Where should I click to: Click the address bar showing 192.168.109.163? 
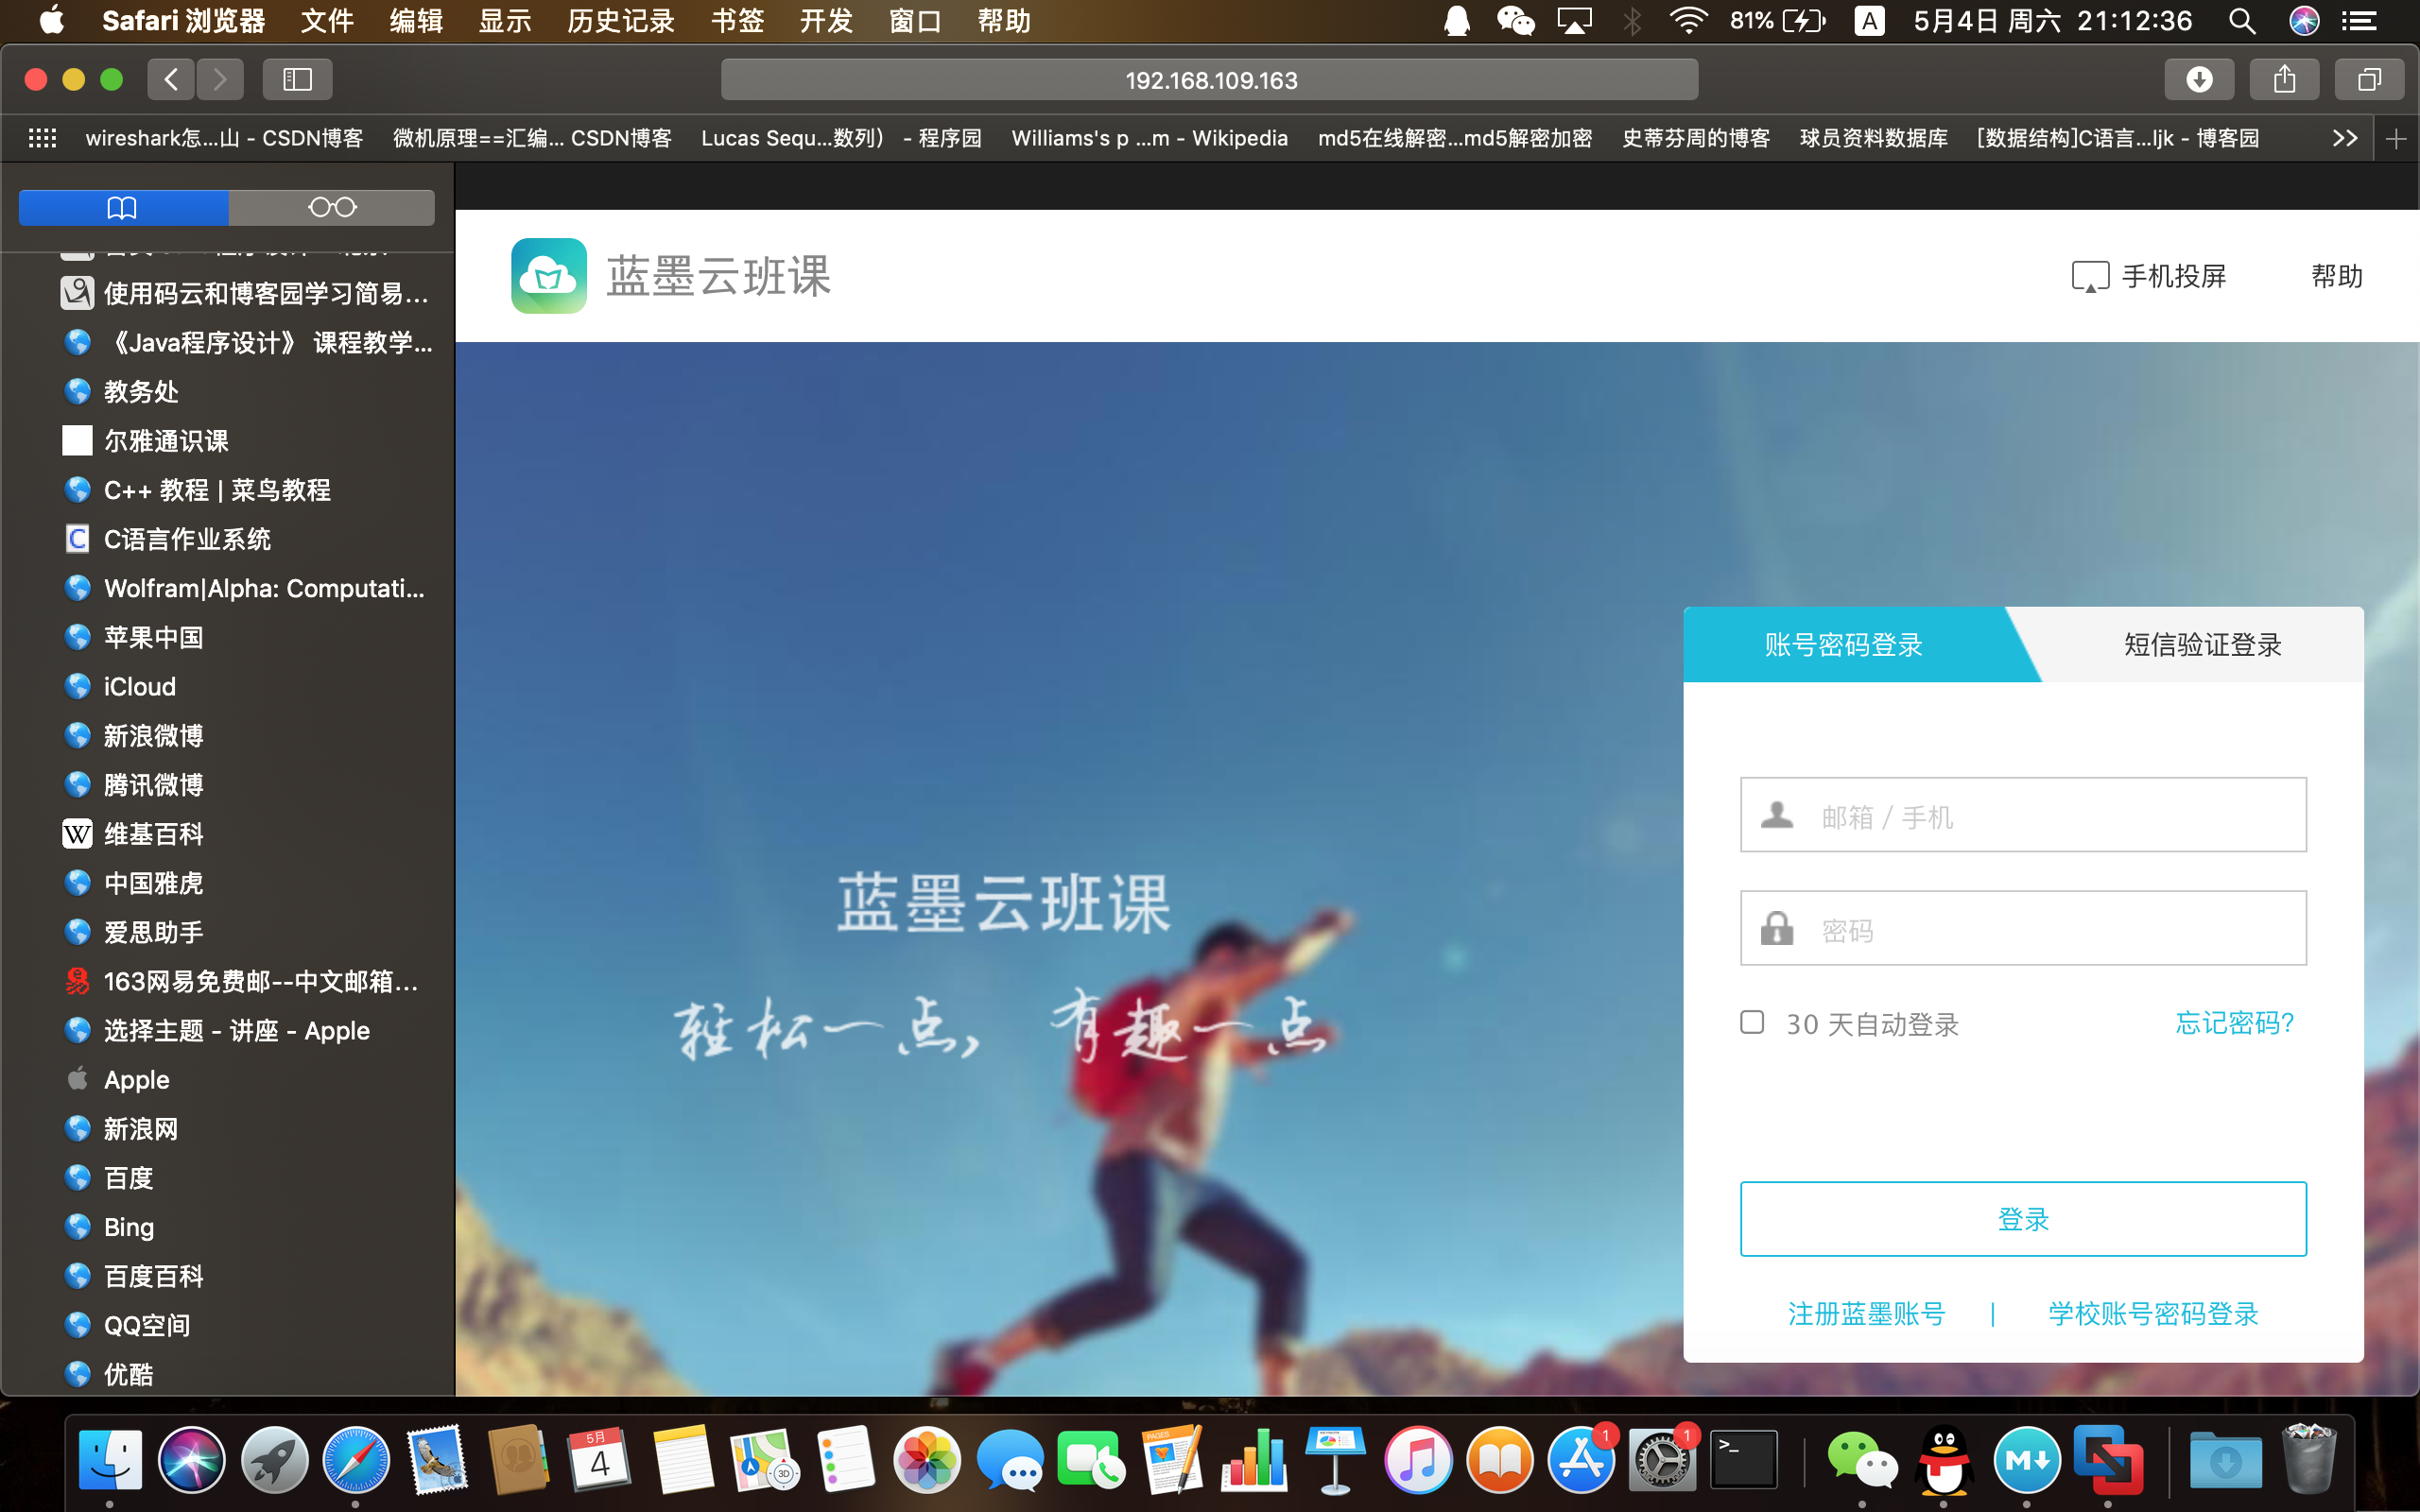(x=1209, y=79)
